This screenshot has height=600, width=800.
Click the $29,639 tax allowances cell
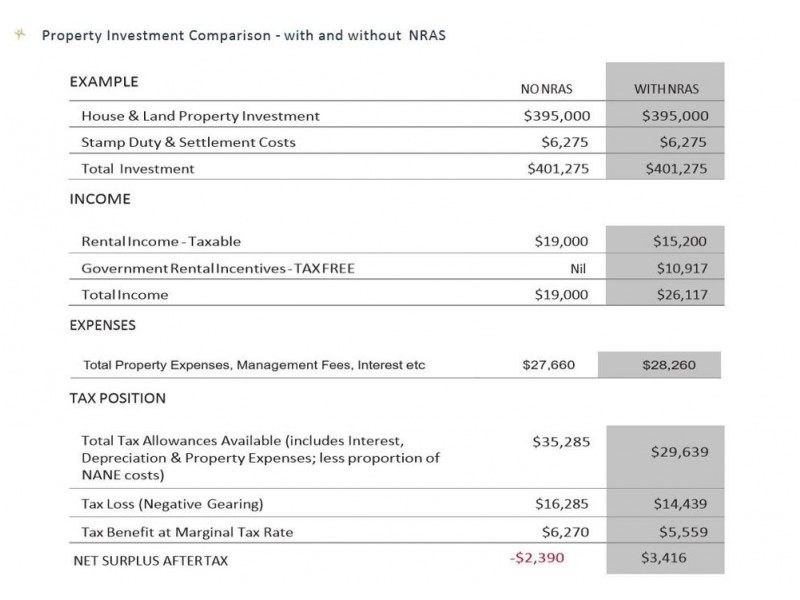point(679,451)
